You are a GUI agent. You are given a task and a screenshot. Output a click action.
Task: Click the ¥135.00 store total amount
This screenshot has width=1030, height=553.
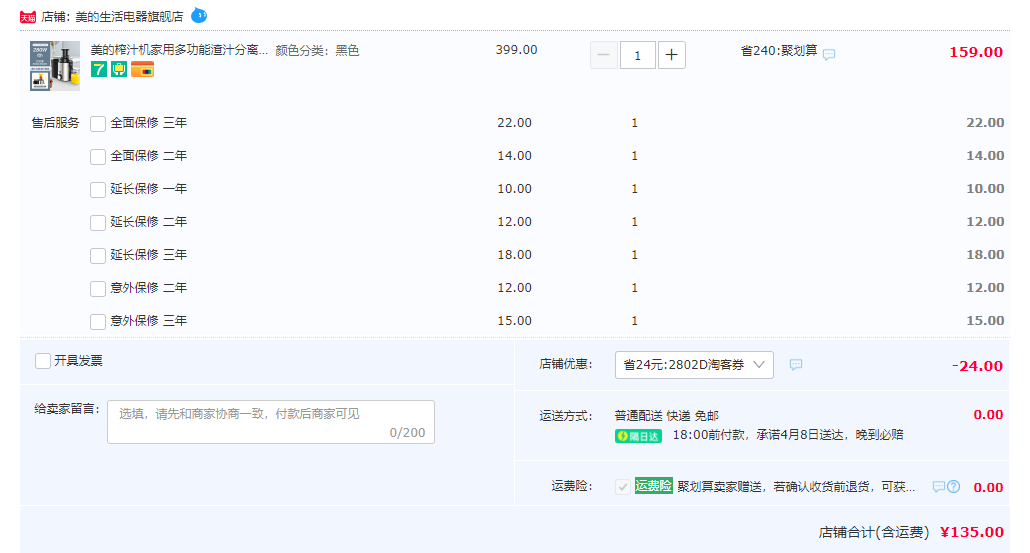972,532
